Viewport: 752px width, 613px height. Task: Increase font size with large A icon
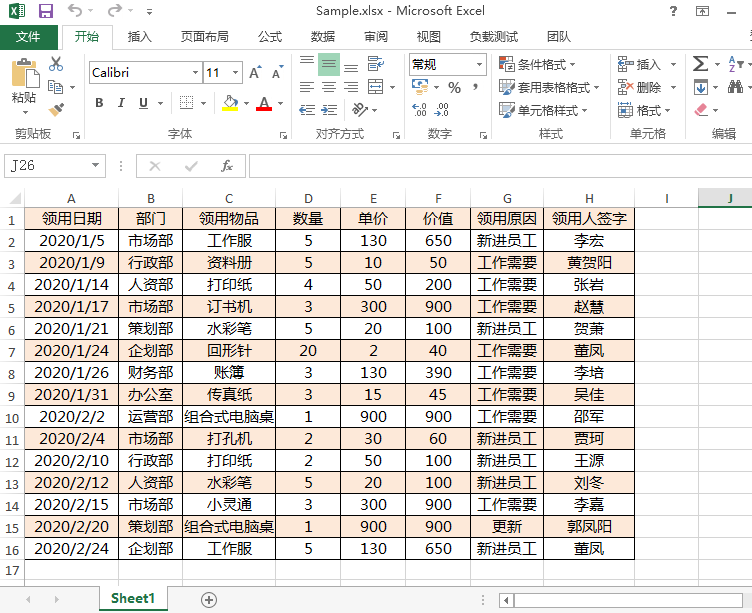(x=256, y=72)
